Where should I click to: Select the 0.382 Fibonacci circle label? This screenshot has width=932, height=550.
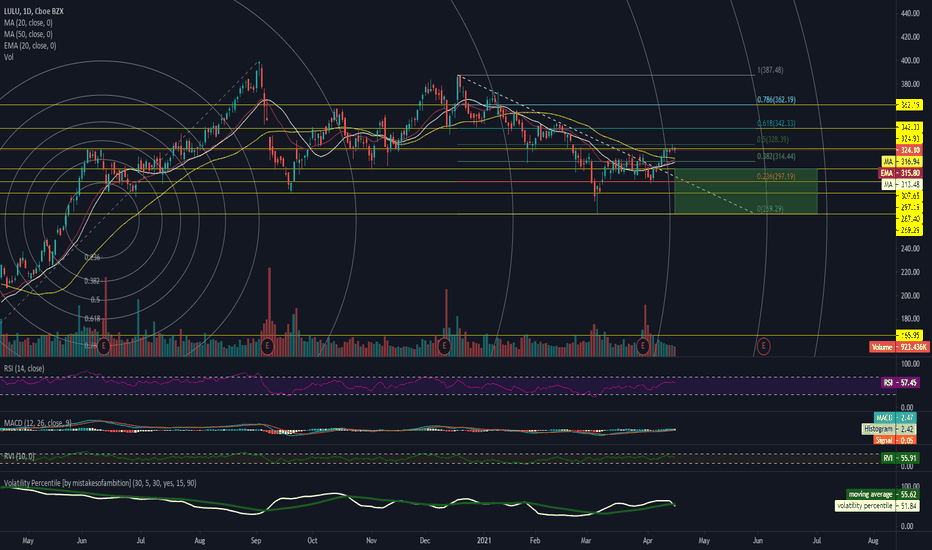[92, 281]
